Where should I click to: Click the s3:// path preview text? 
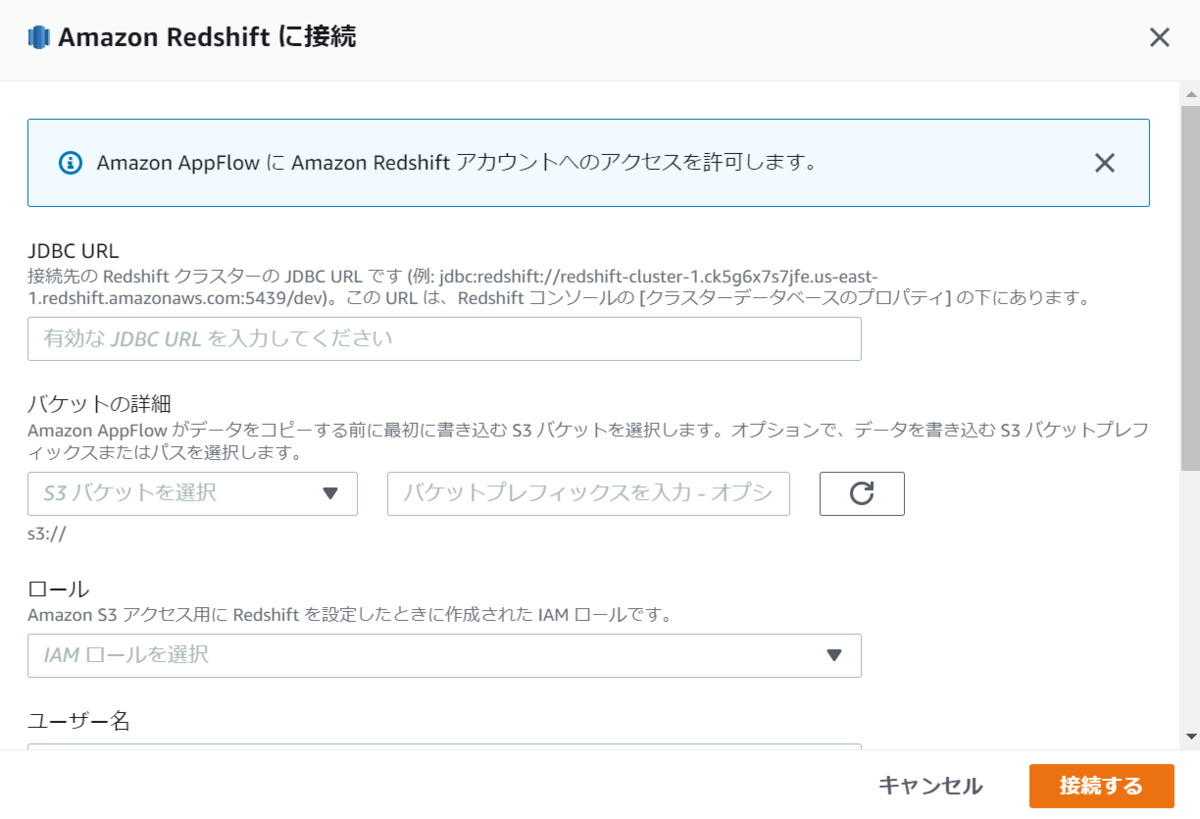(47, 533)
